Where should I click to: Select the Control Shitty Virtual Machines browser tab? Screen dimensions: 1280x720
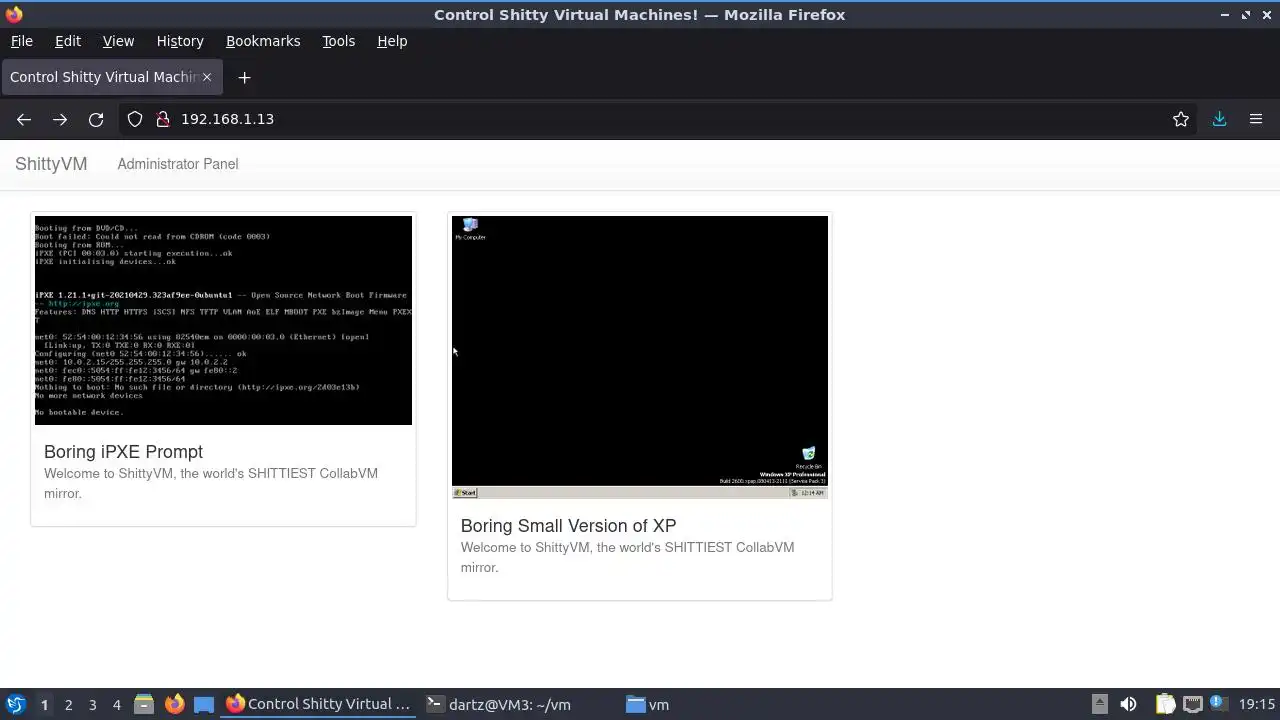coord(110,77)
